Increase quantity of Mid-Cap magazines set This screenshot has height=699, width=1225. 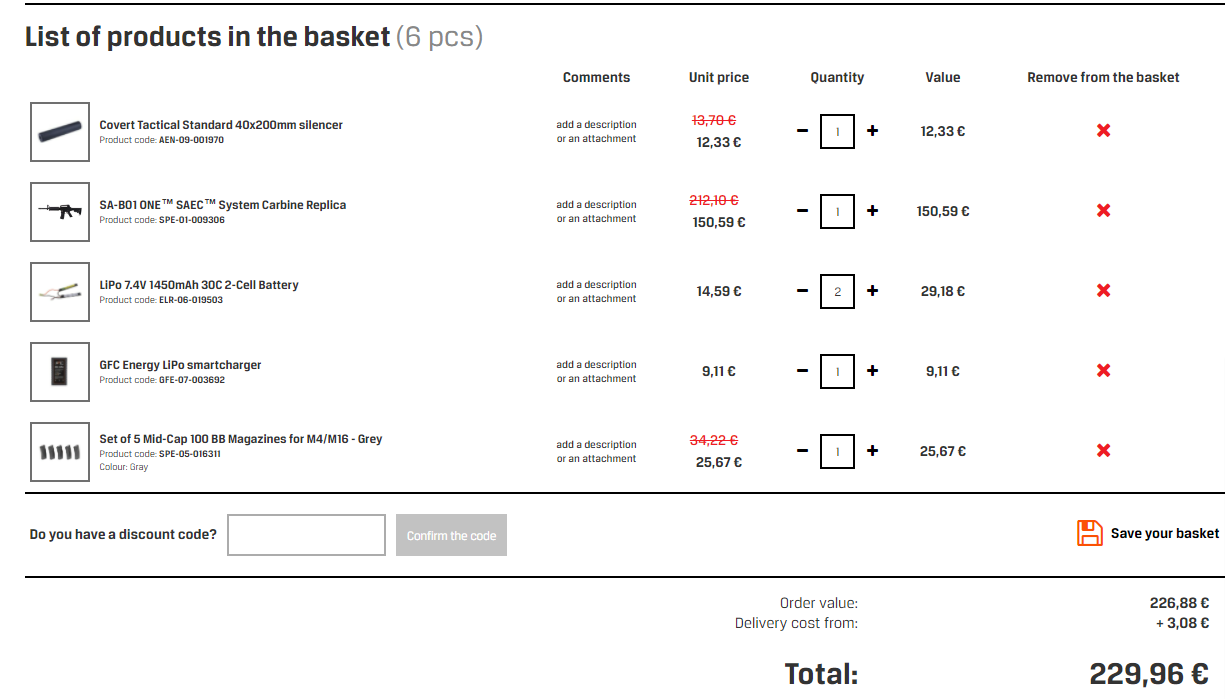coord(872,451)
